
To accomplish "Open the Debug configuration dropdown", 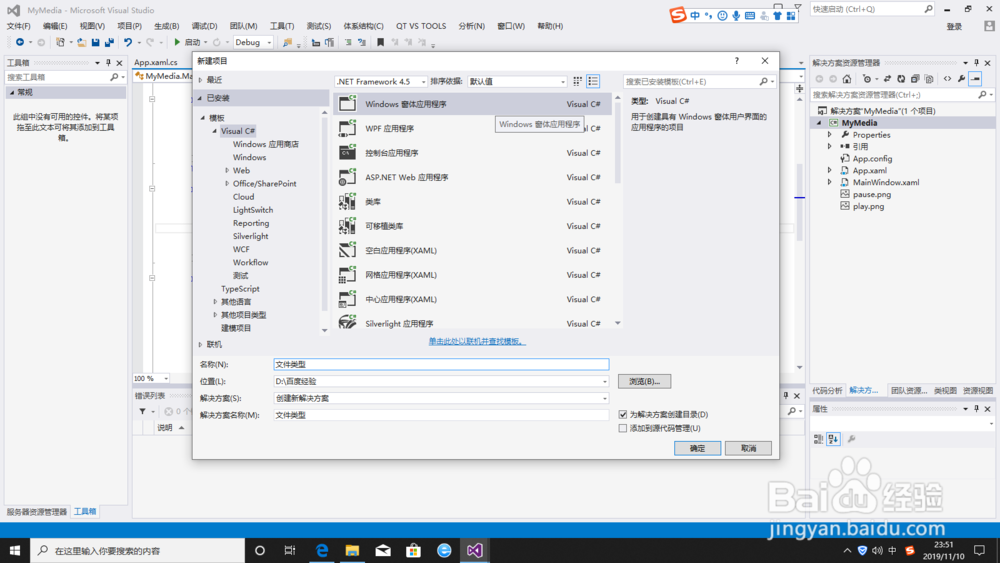I will point(253,42).
